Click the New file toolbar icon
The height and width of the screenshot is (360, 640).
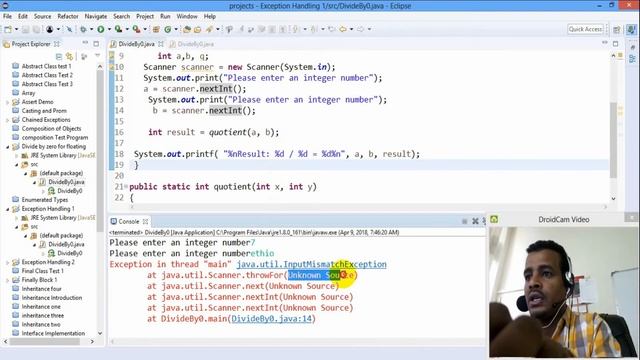click(8, 29)
